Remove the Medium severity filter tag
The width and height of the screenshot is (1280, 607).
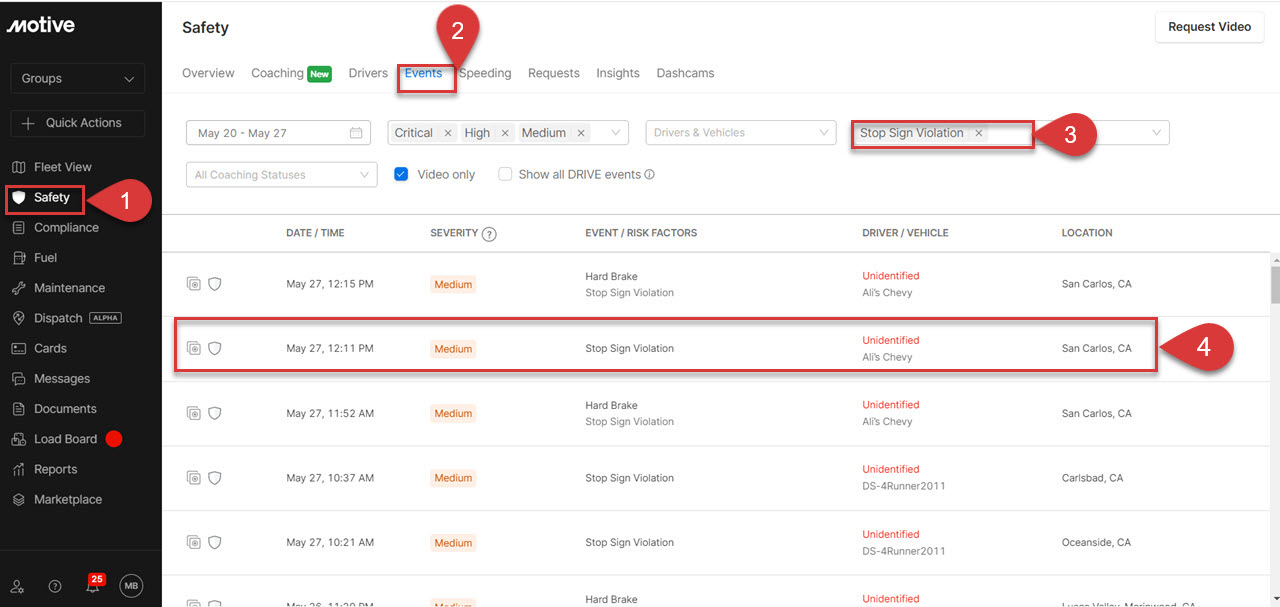(581, 133)
